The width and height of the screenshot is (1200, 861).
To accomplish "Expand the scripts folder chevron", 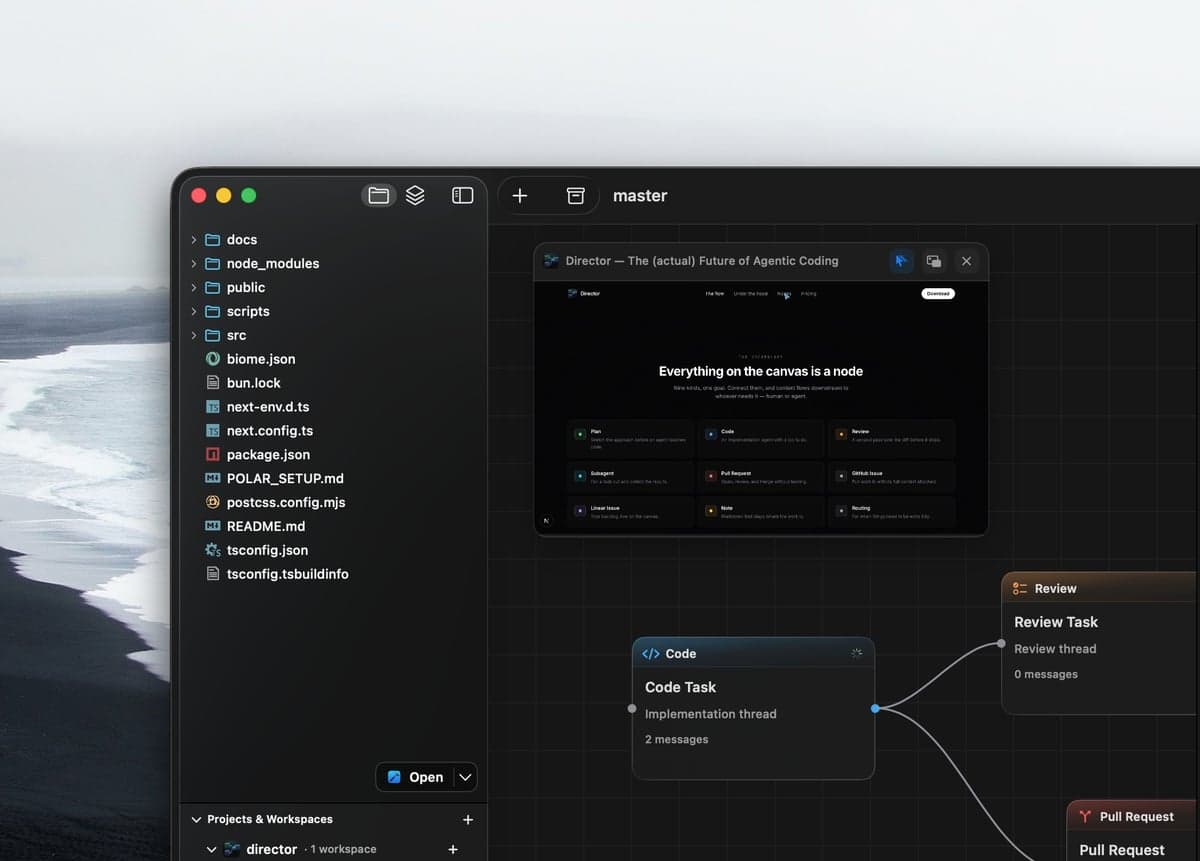I will tap(194, 312).
